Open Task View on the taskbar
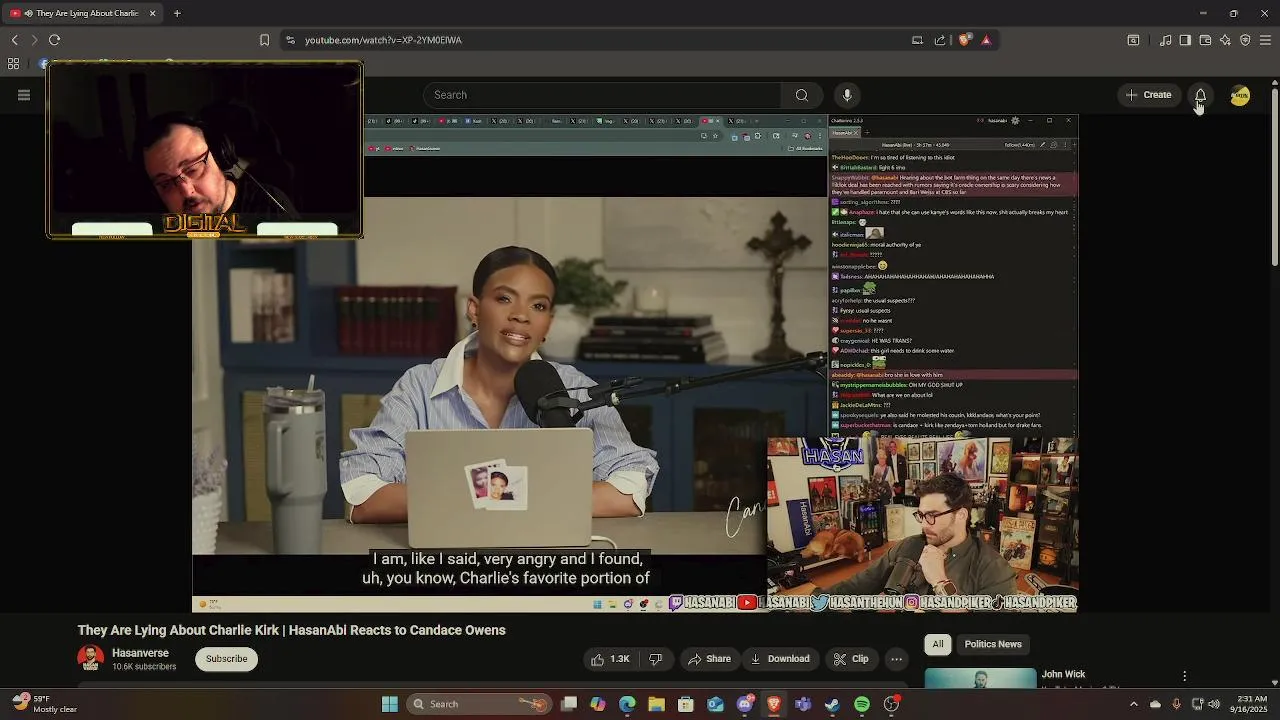1280x720 pixels. pyautogui.click(x=569, y=704)
